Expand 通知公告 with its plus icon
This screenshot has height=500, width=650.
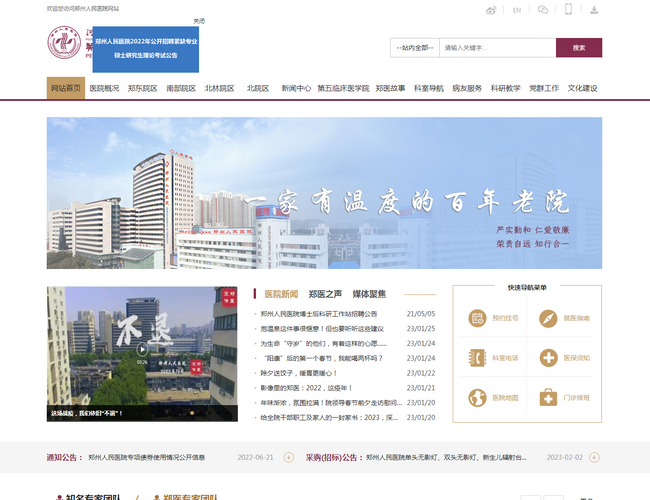289,457
